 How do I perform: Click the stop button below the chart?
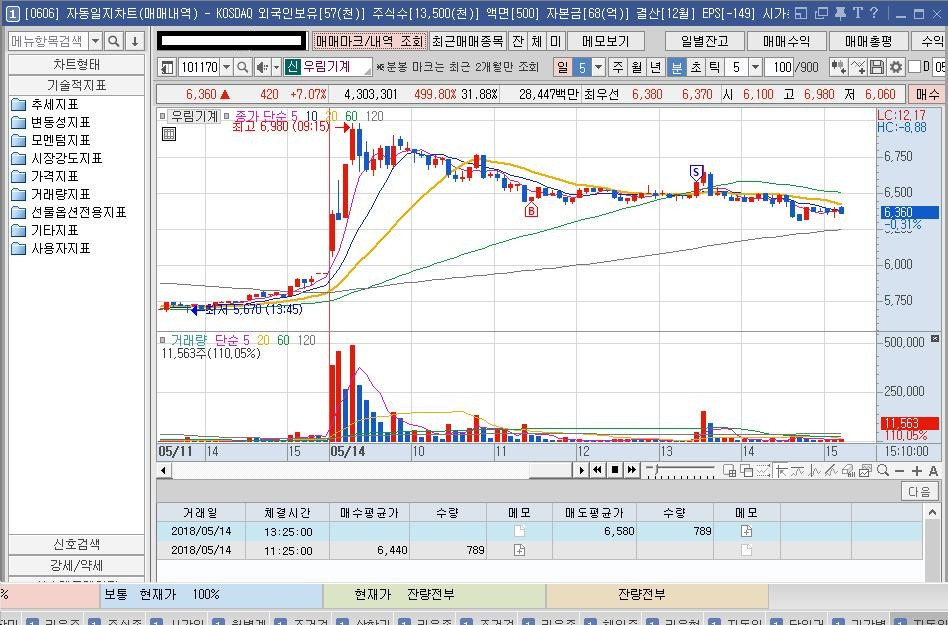(615, 470)
